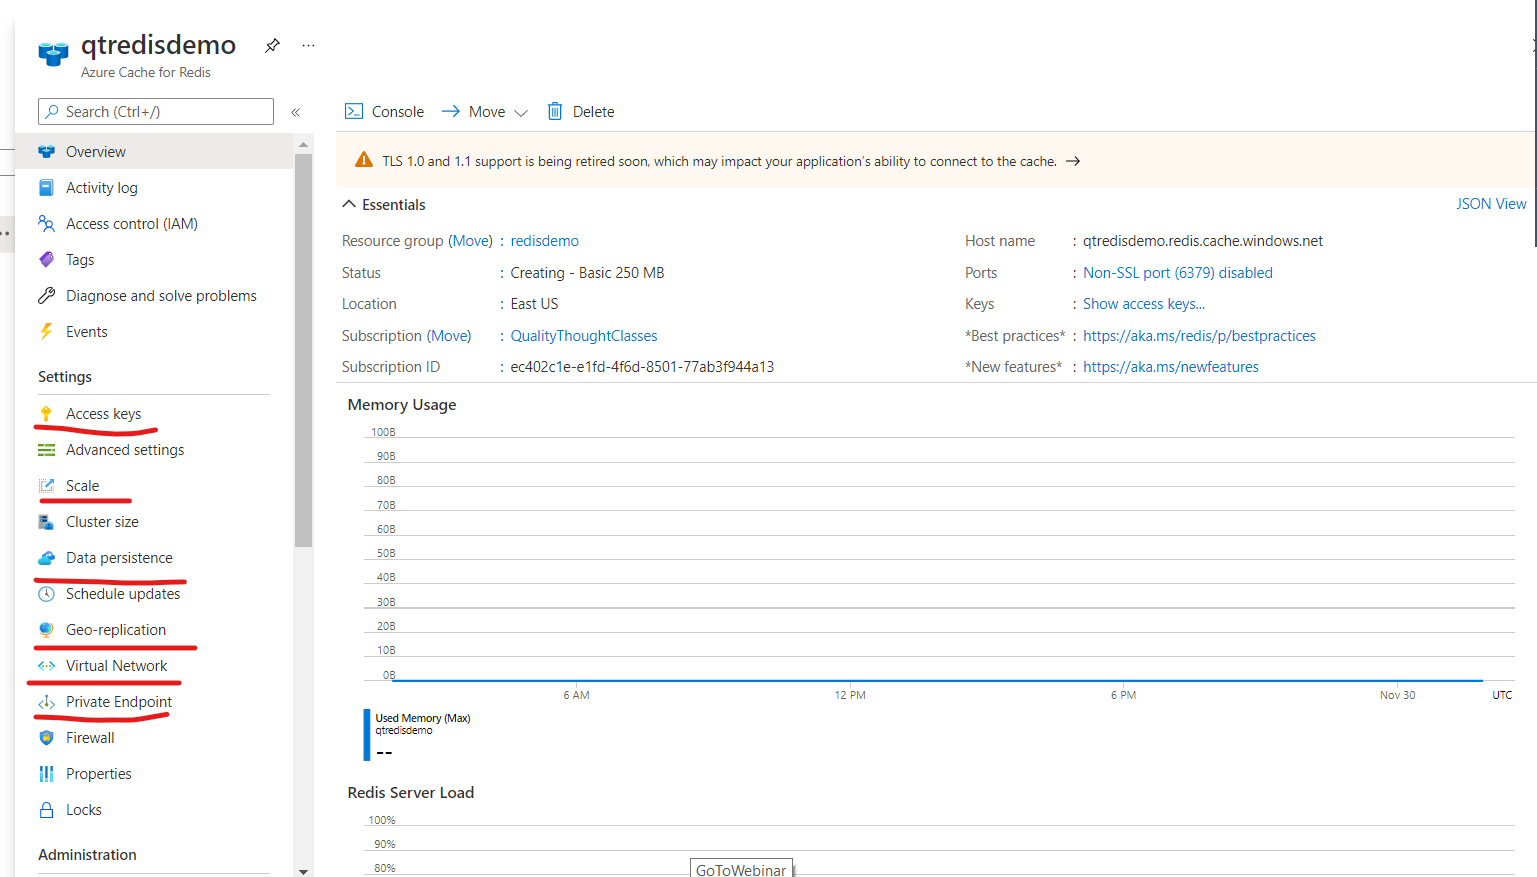Click the Data persistence cloud icon

click(x=46, y=558)
